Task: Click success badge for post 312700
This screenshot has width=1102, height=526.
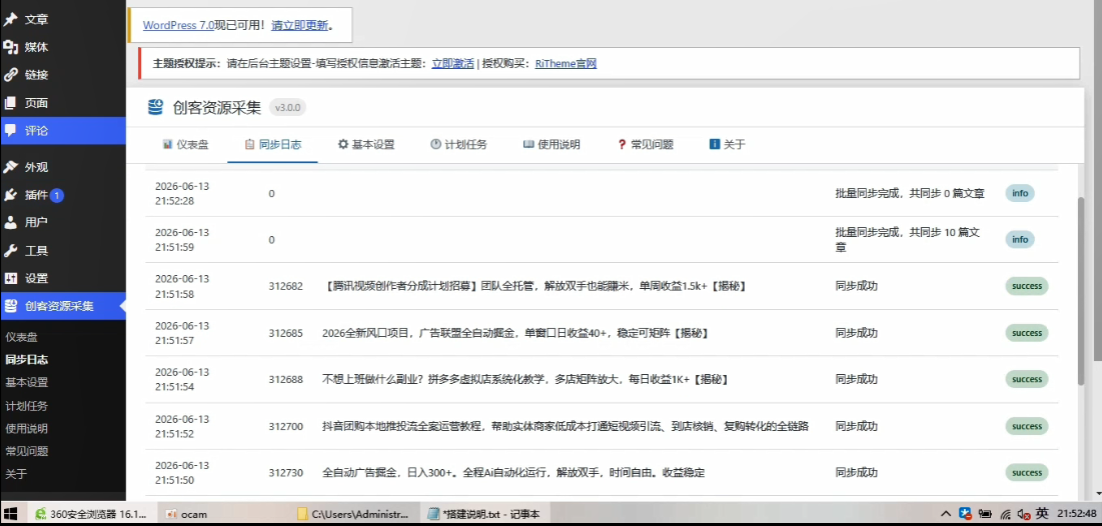Action: click(1027, 426)
